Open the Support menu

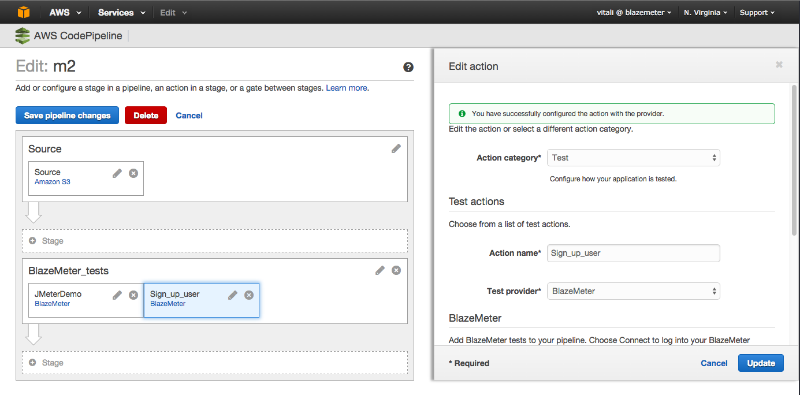pos(757,12)
